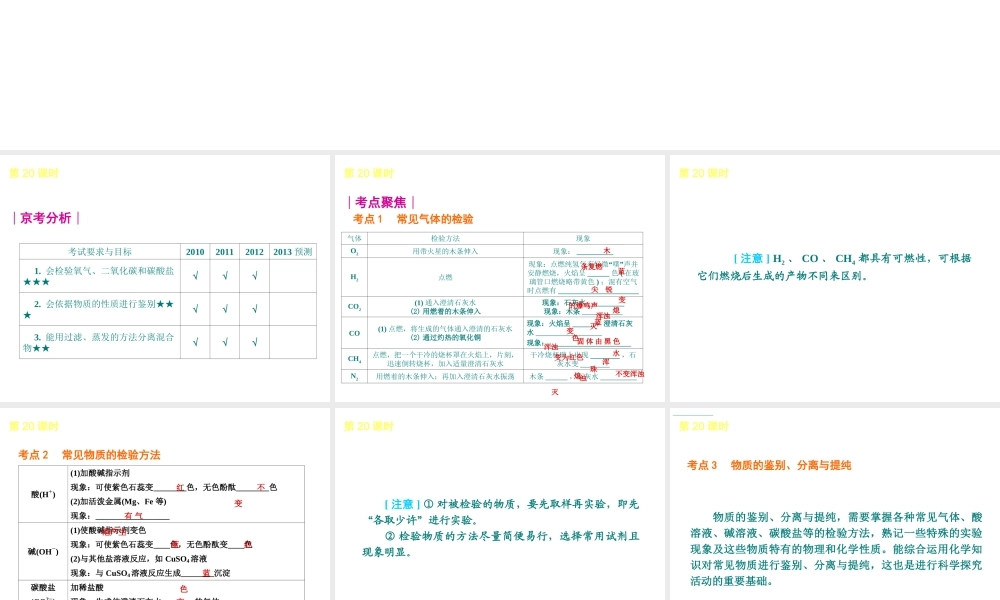The image size is (1000, 600).
Task: Click 第 20 课时 label on 考点3 slide
Action: click(x=704, y=426)
